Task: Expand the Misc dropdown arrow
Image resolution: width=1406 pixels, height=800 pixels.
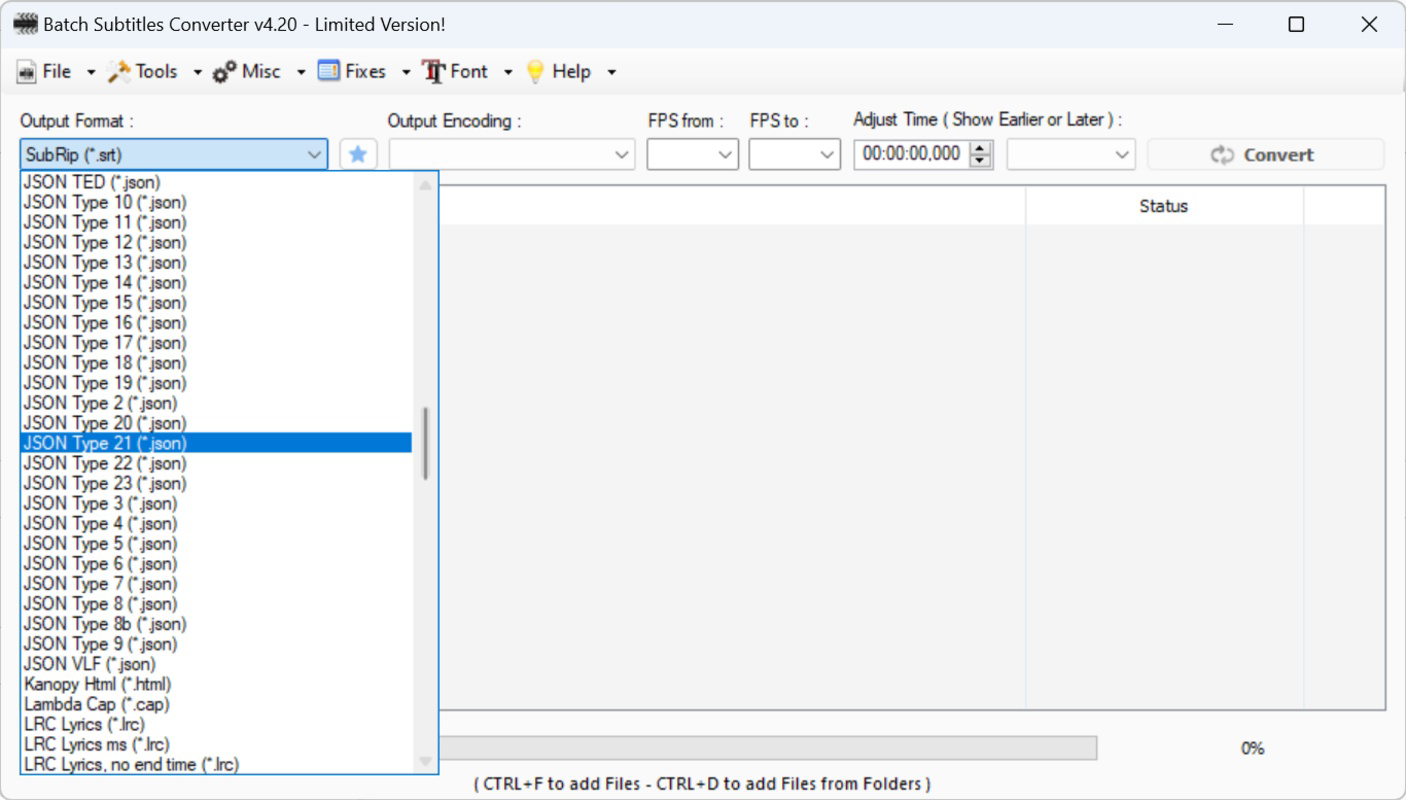Action: coord(301,72)
